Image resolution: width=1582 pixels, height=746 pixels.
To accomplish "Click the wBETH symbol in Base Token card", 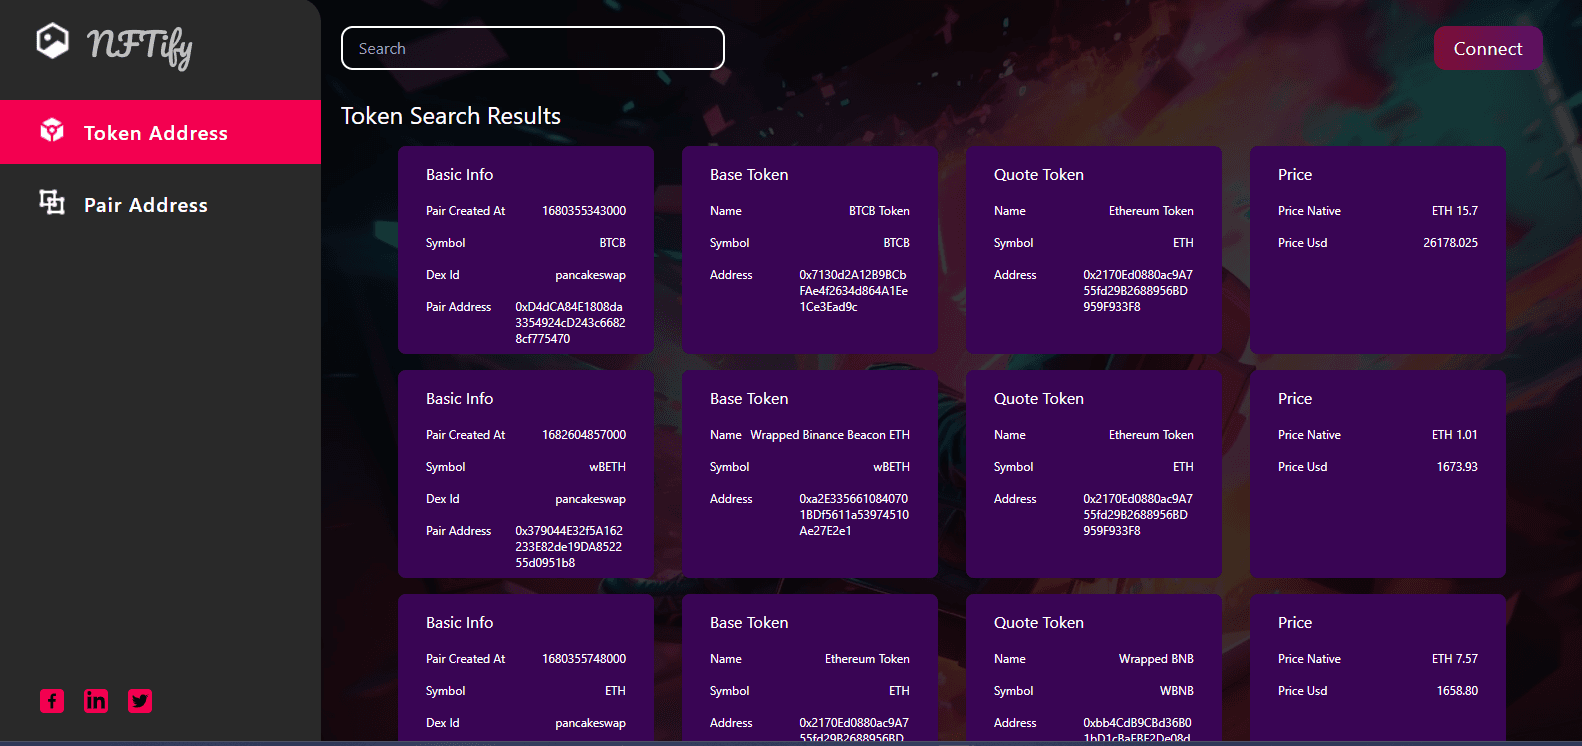I will (x=891, y=467).
